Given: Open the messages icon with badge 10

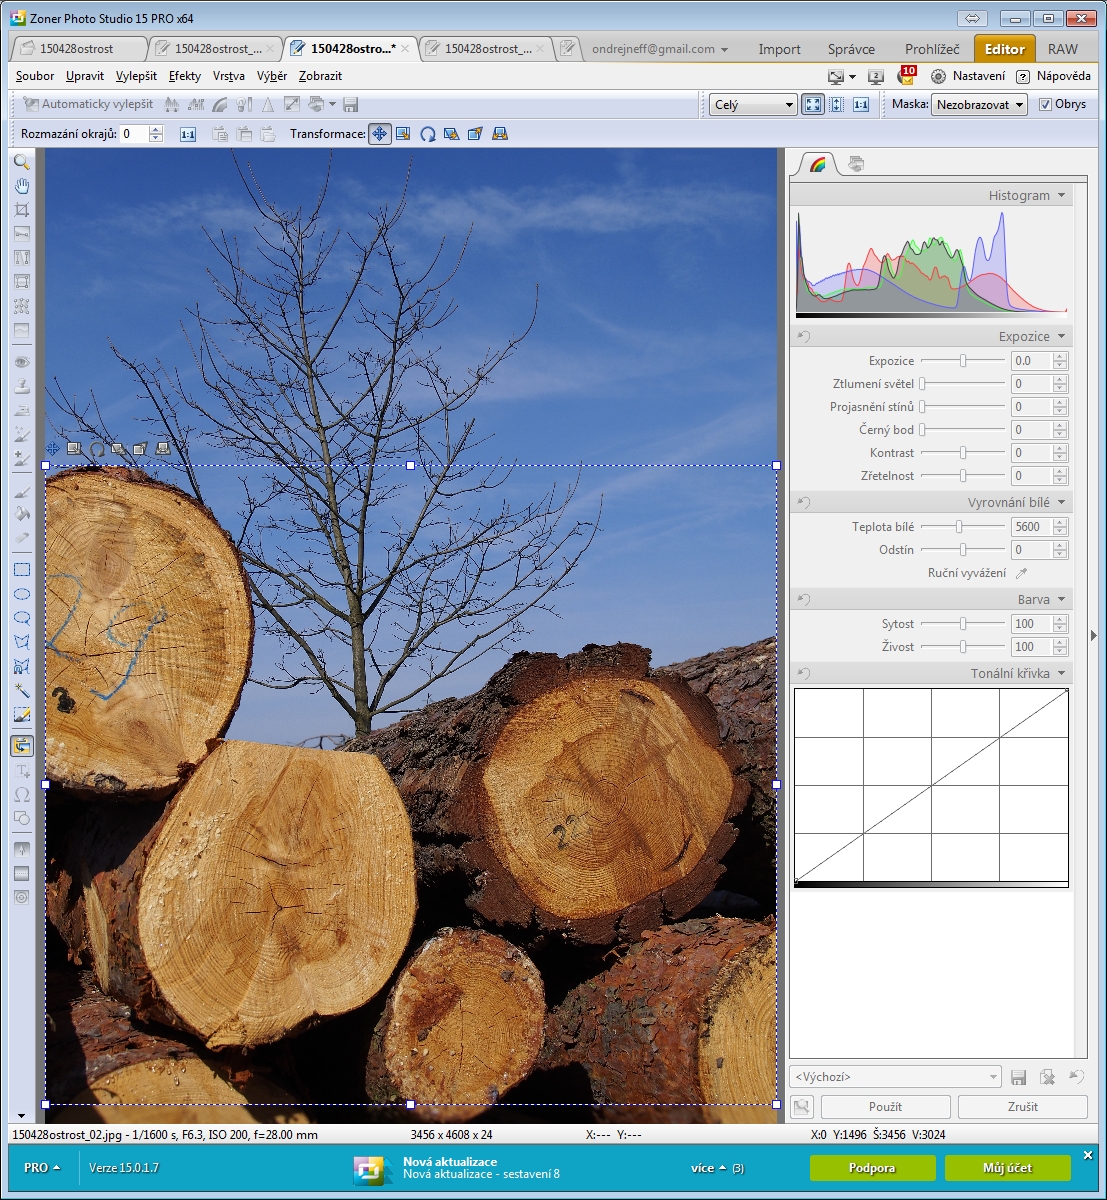Looking at the screenshot, I should 906,76.
